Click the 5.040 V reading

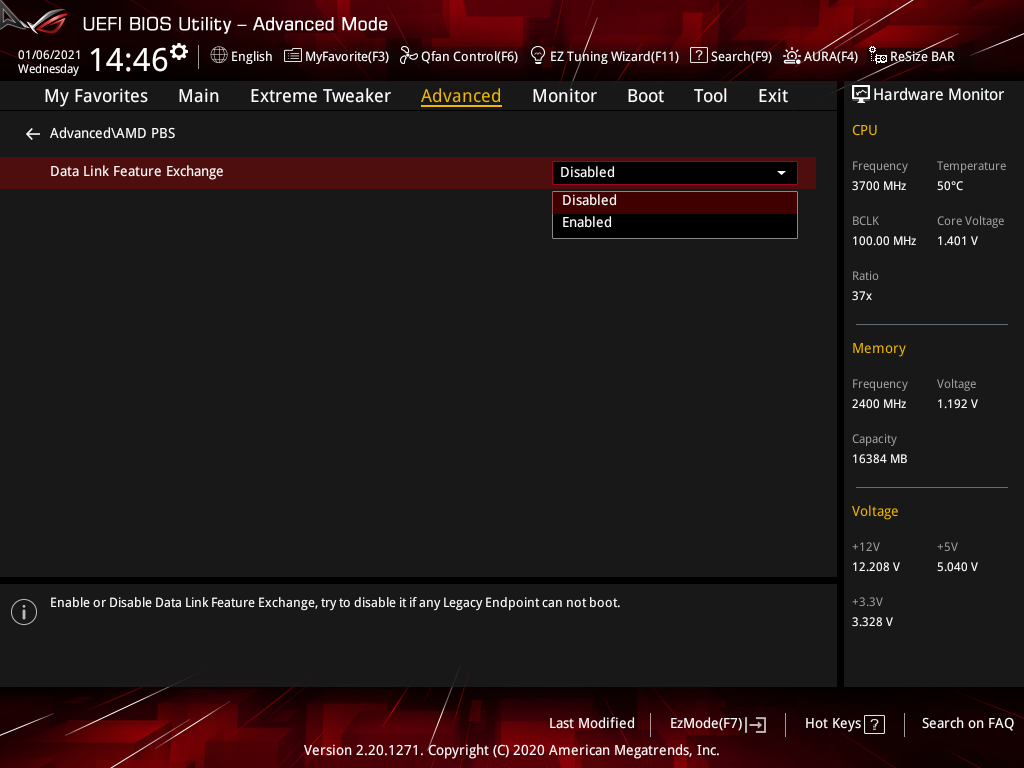tap(957, 567)
